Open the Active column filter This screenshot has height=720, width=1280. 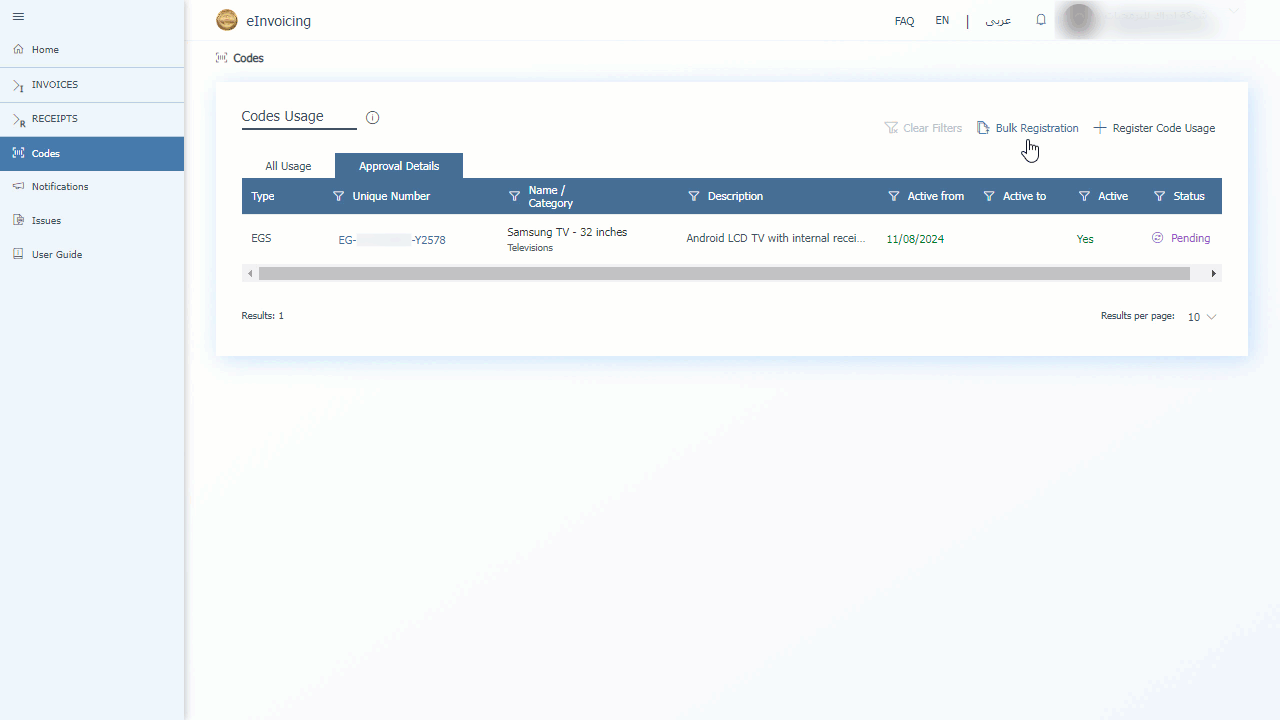[1084, 196]
